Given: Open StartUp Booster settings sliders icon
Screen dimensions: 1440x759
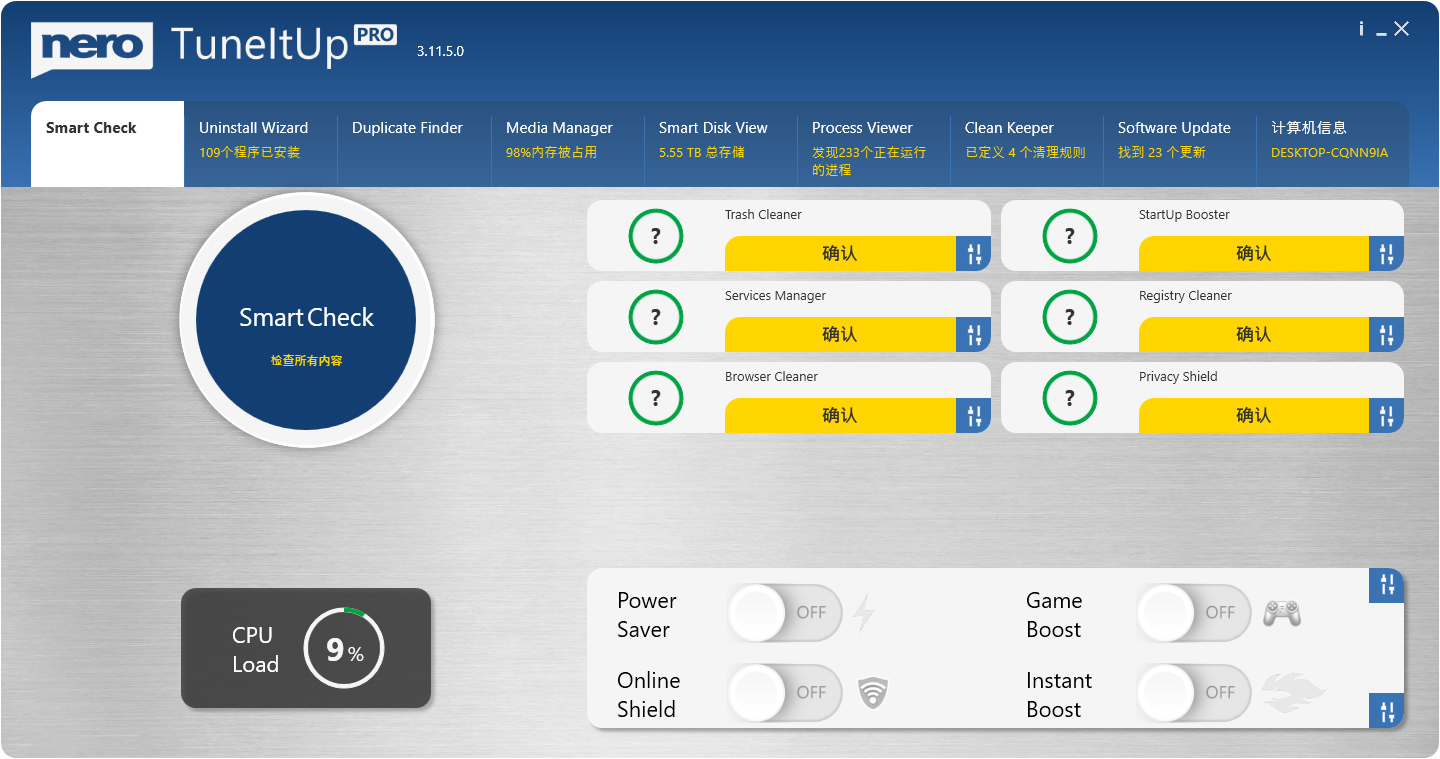Looking at the screenshot, I should pyautogui.click(x=1386, y=254).
